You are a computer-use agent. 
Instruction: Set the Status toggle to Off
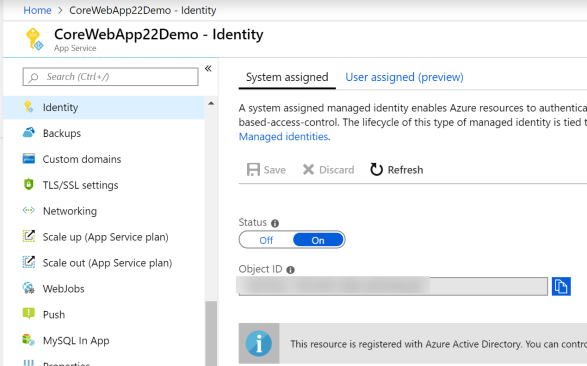tap(266, 240)
